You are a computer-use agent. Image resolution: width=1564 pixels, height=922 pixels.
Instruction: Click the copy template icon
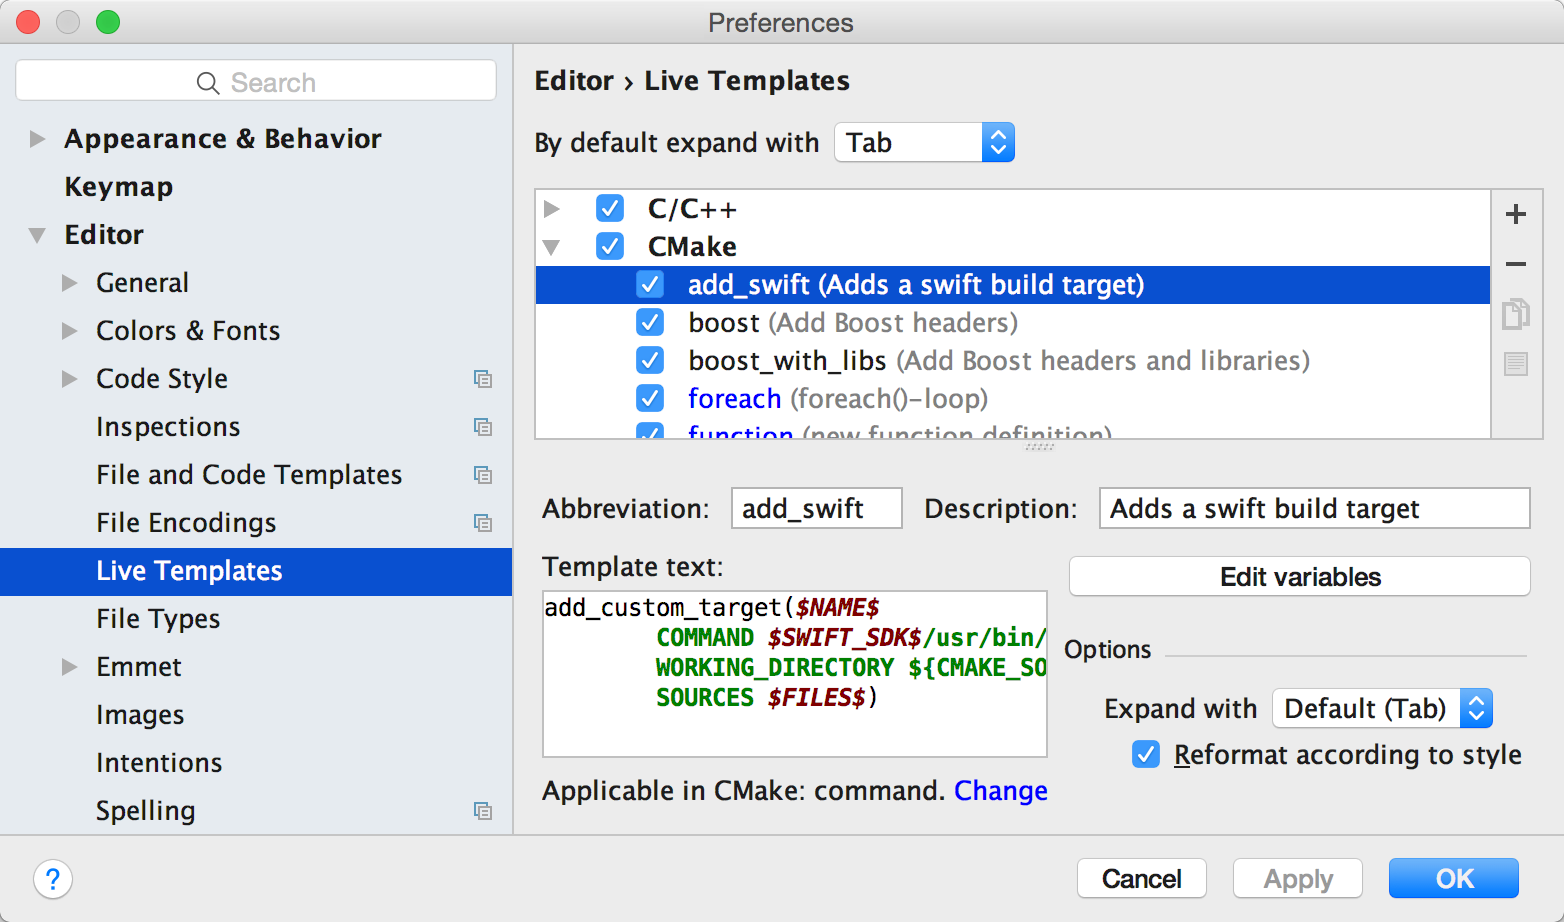click(1516, 314)
